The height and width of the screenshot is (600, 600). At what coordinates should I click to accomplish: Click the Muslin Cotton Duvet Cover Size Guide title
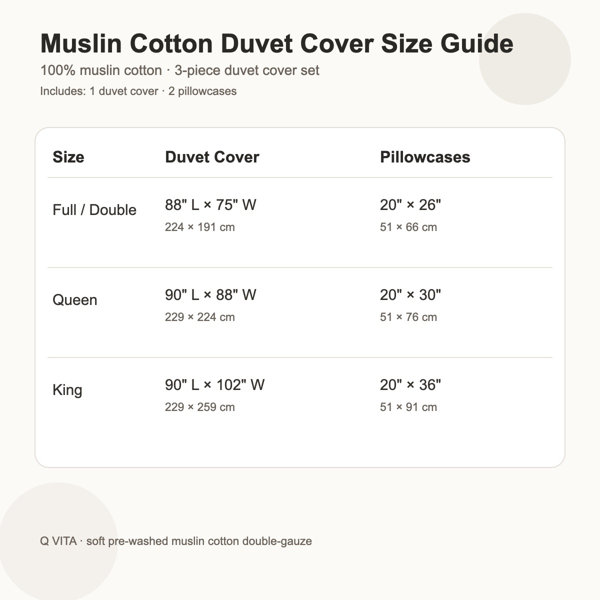pyautogui.click(x=277, y=43)
